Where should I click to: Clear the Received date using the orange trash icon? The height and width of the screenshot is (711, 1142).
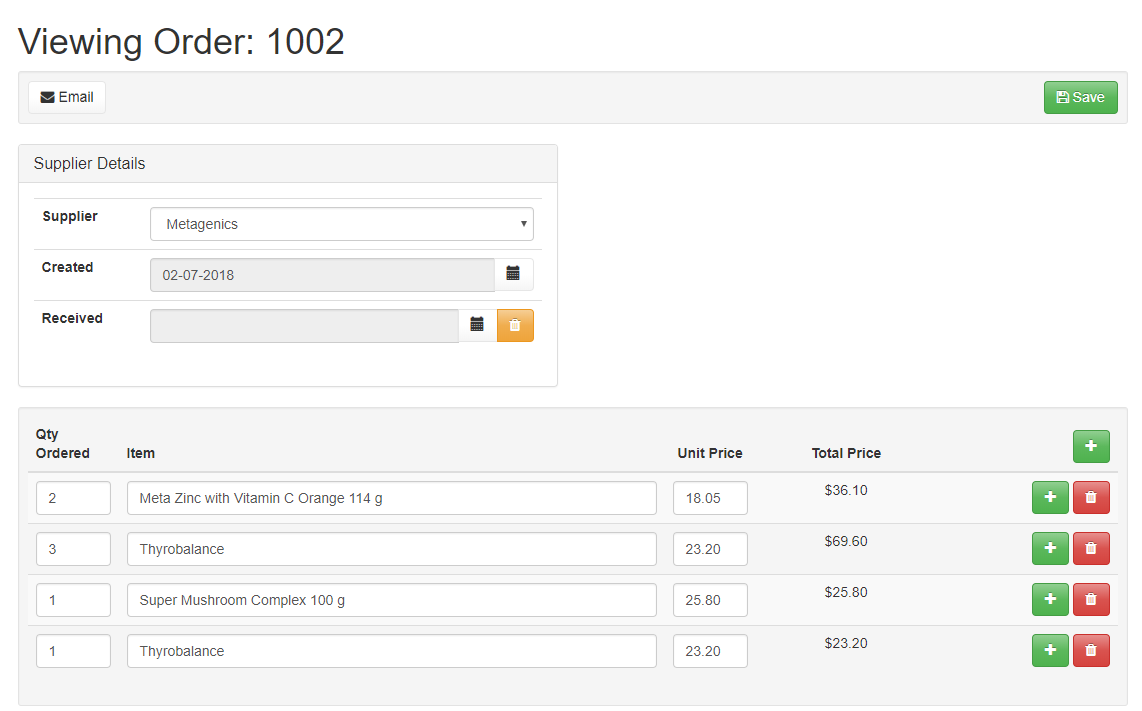point(515,325)
